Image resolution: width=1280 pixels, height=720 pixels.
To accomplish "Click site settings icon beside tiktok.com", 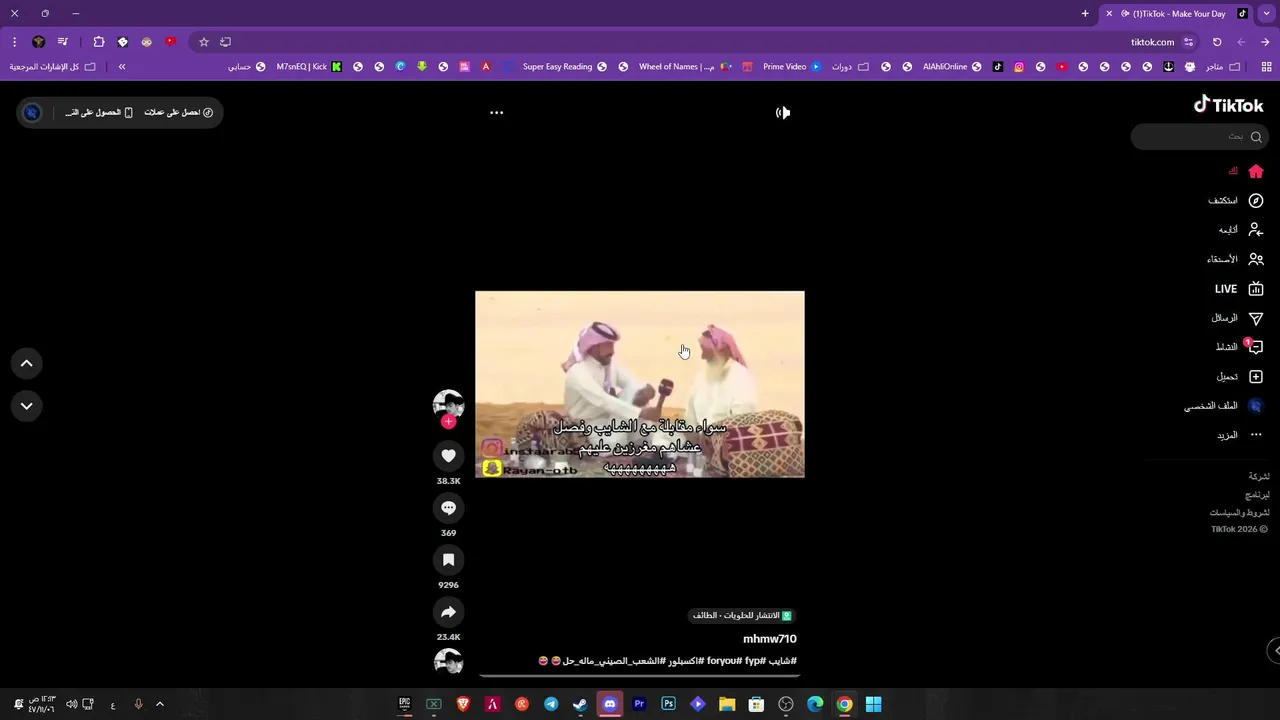I will click(x=1188, y=42).
